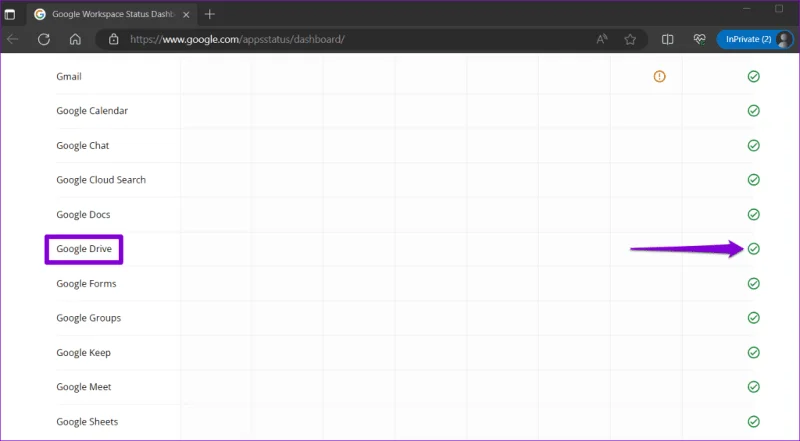This screenshot has height=441, width=800.
Task: View site information via the lock icon
Action: (113, 39)
